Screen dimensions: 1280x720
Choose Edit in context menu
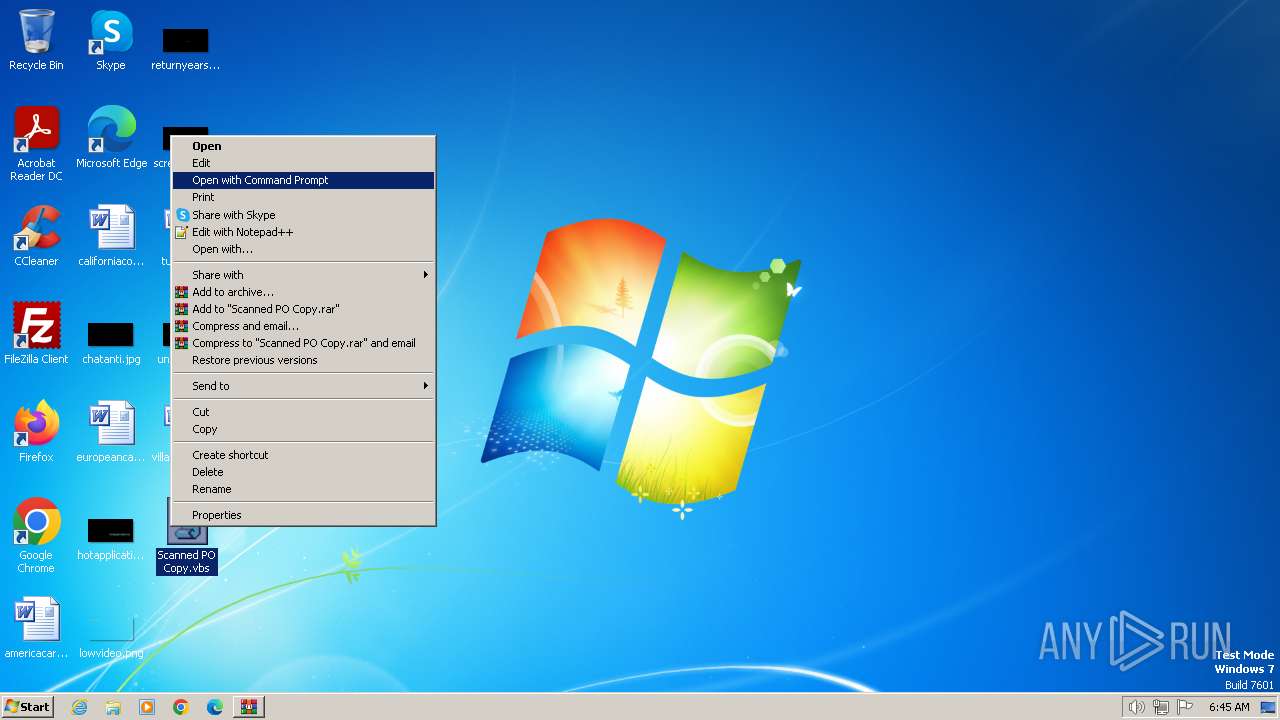pos(303,163)
